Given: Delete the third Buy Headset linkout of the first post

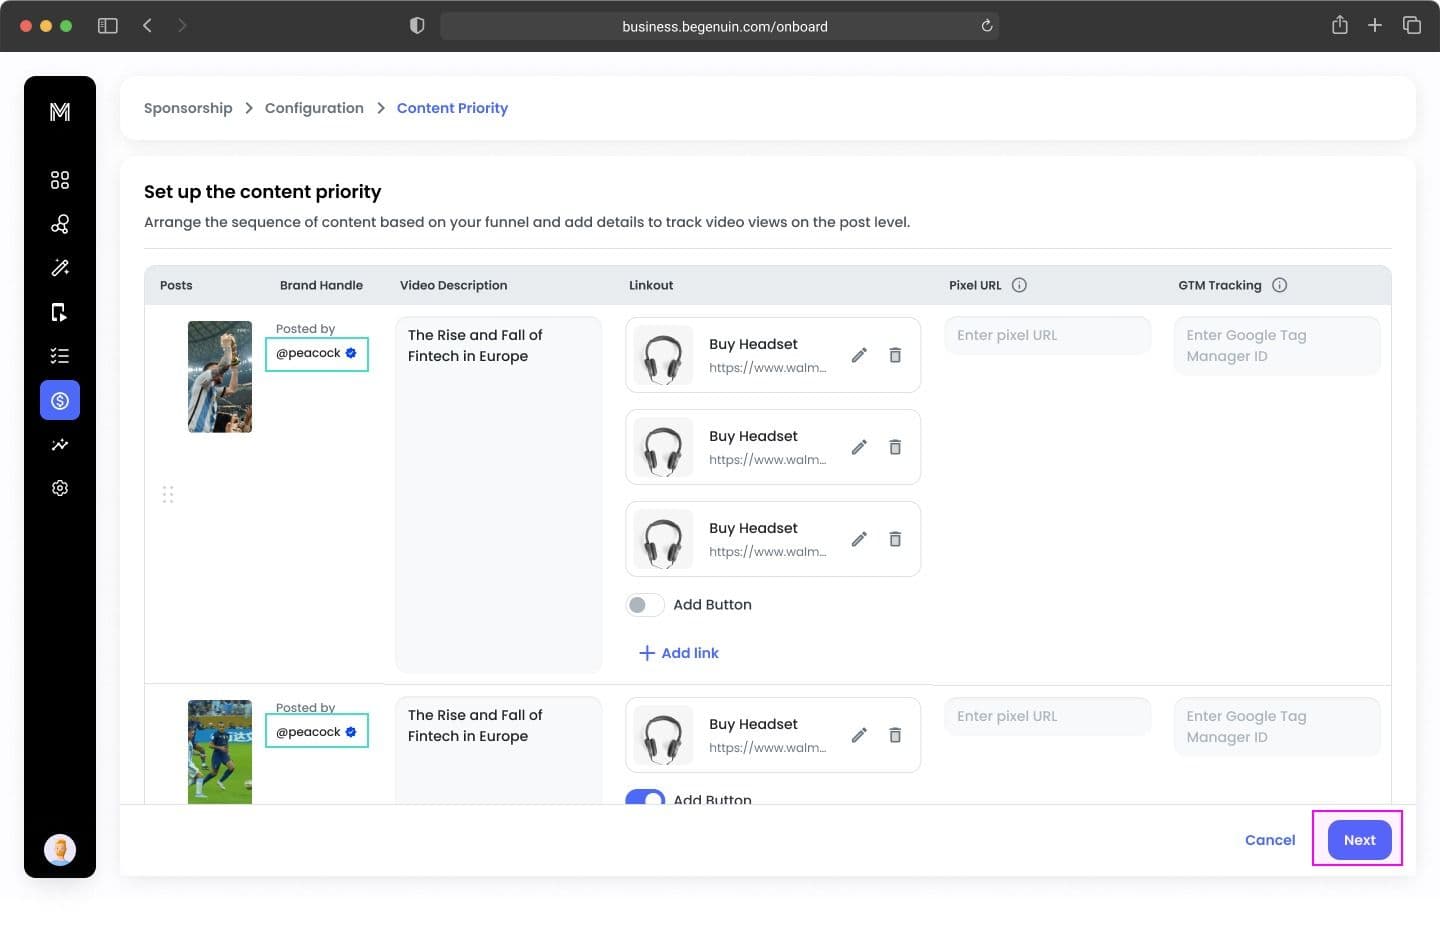Looking at the screenshot, I should (895, 539).
